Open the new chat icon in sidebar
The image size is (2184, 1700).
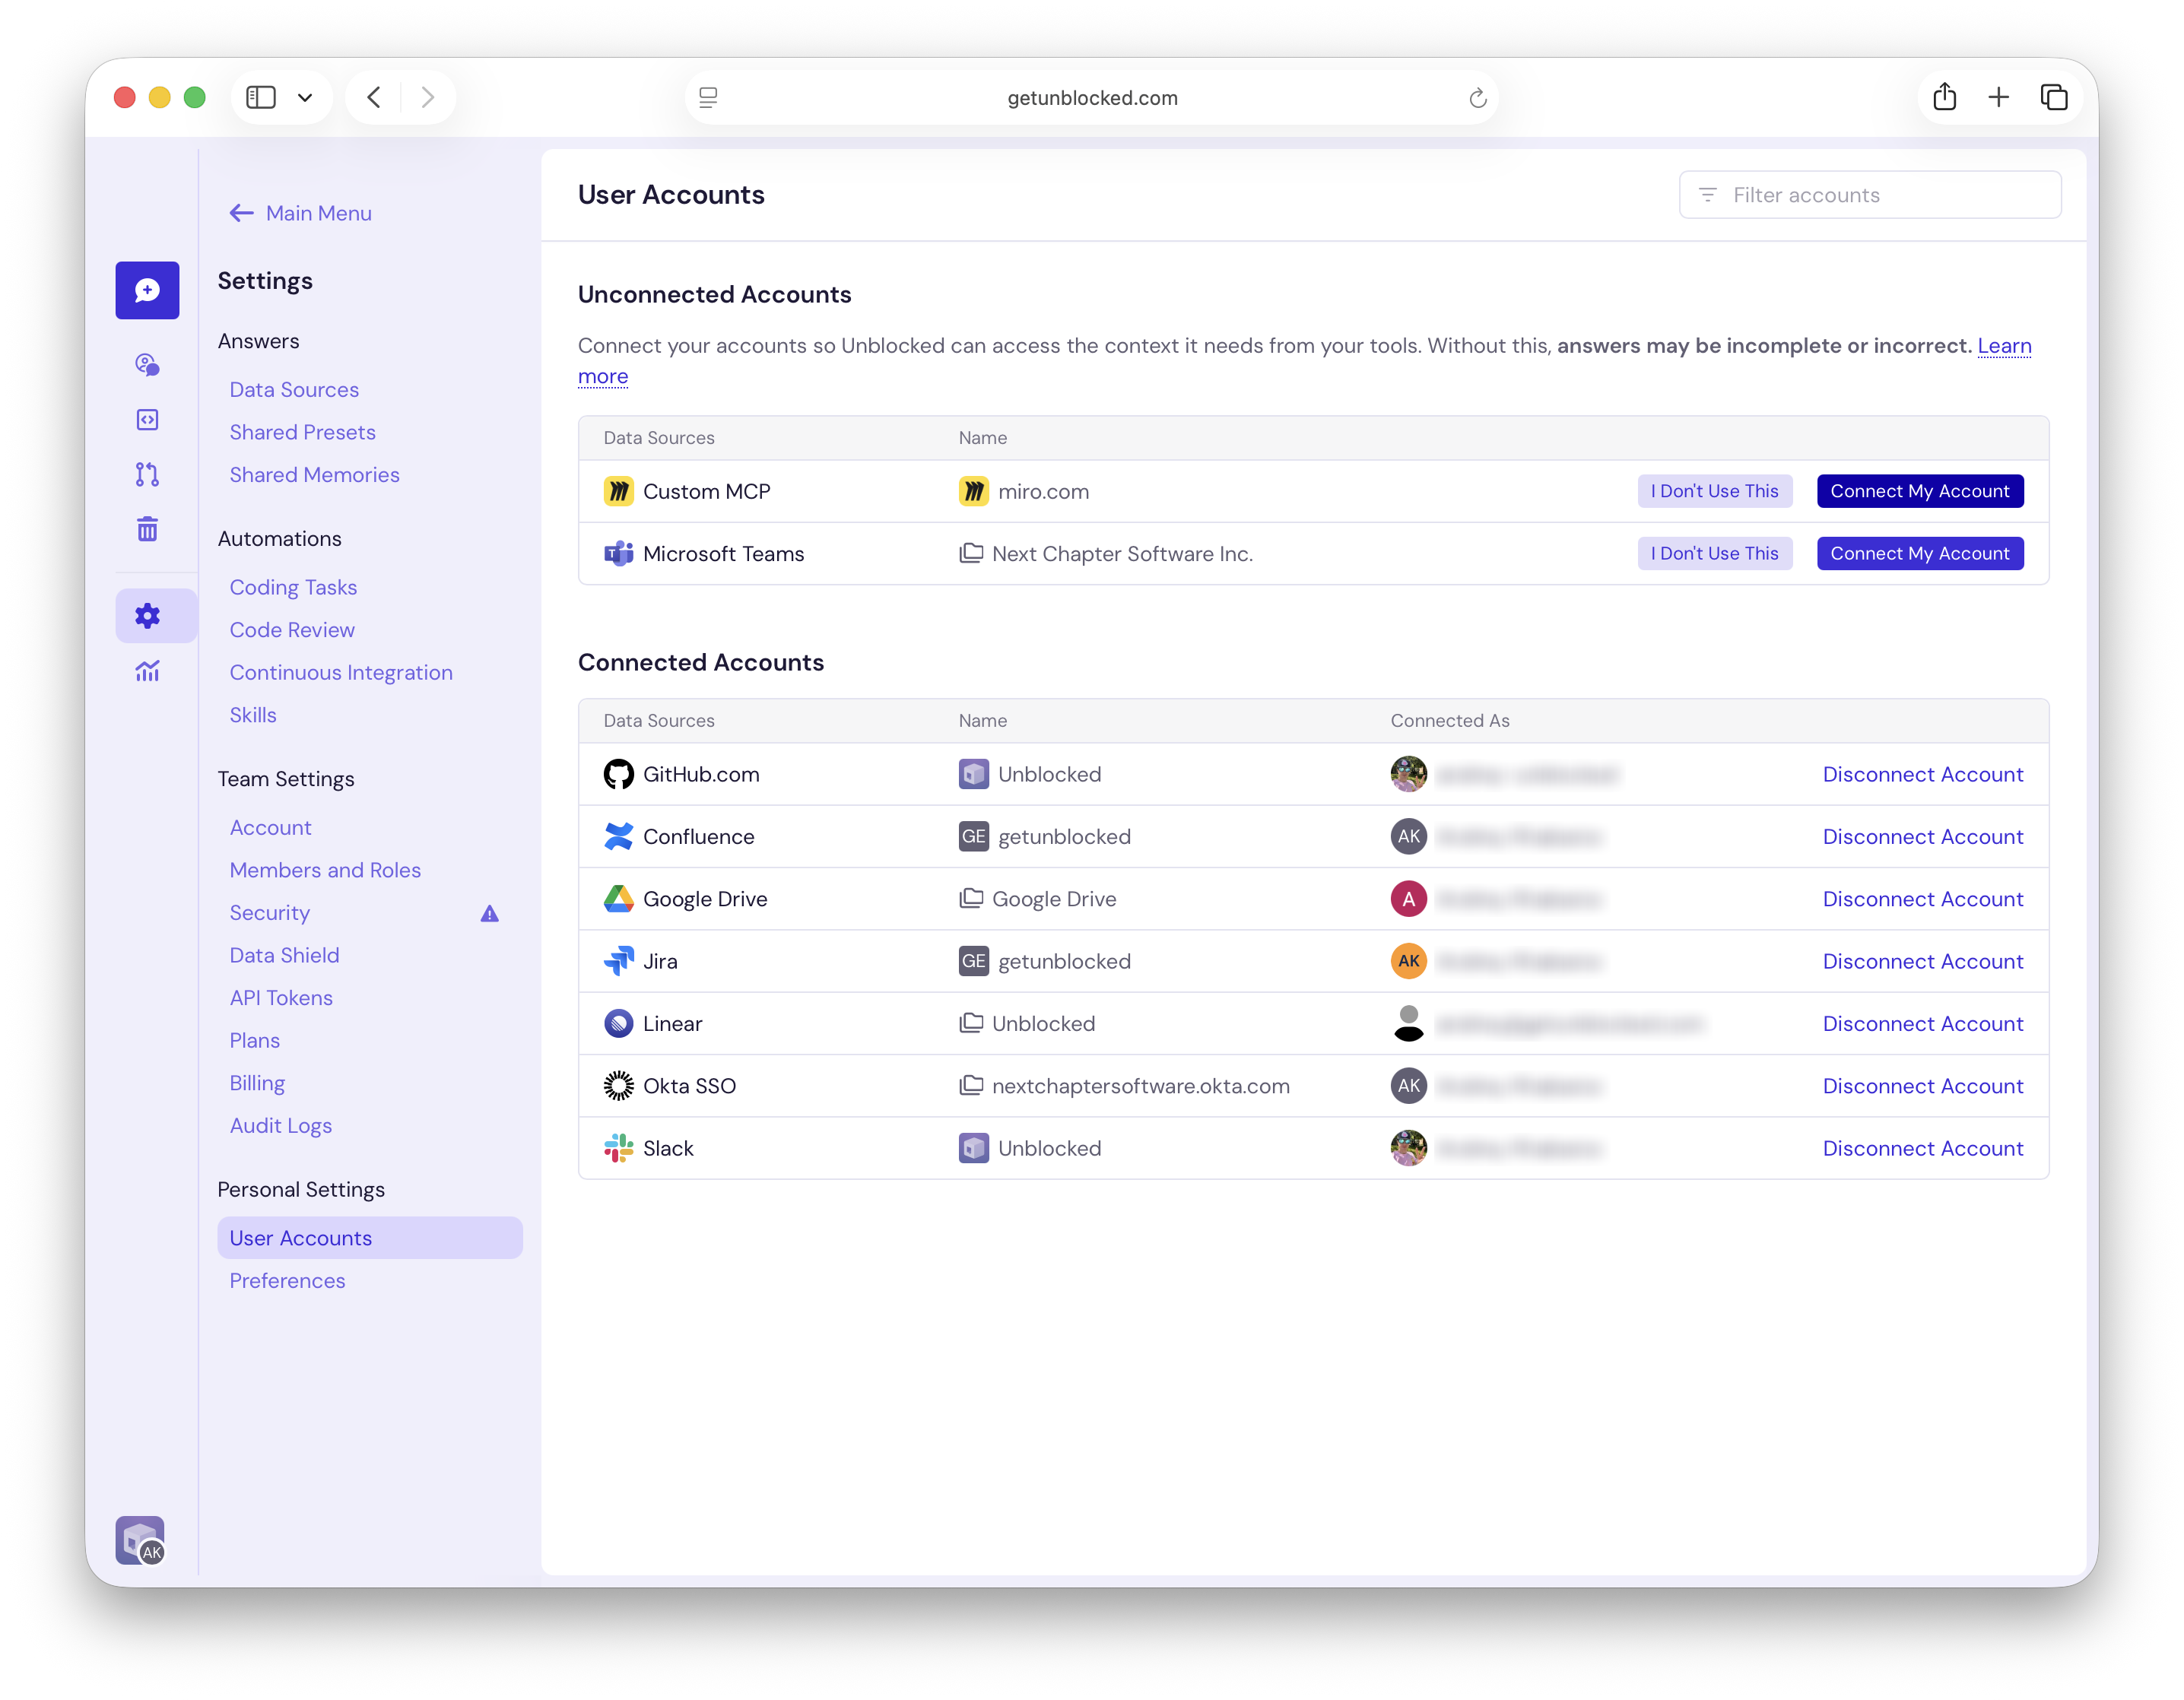(x=147, y=290)
